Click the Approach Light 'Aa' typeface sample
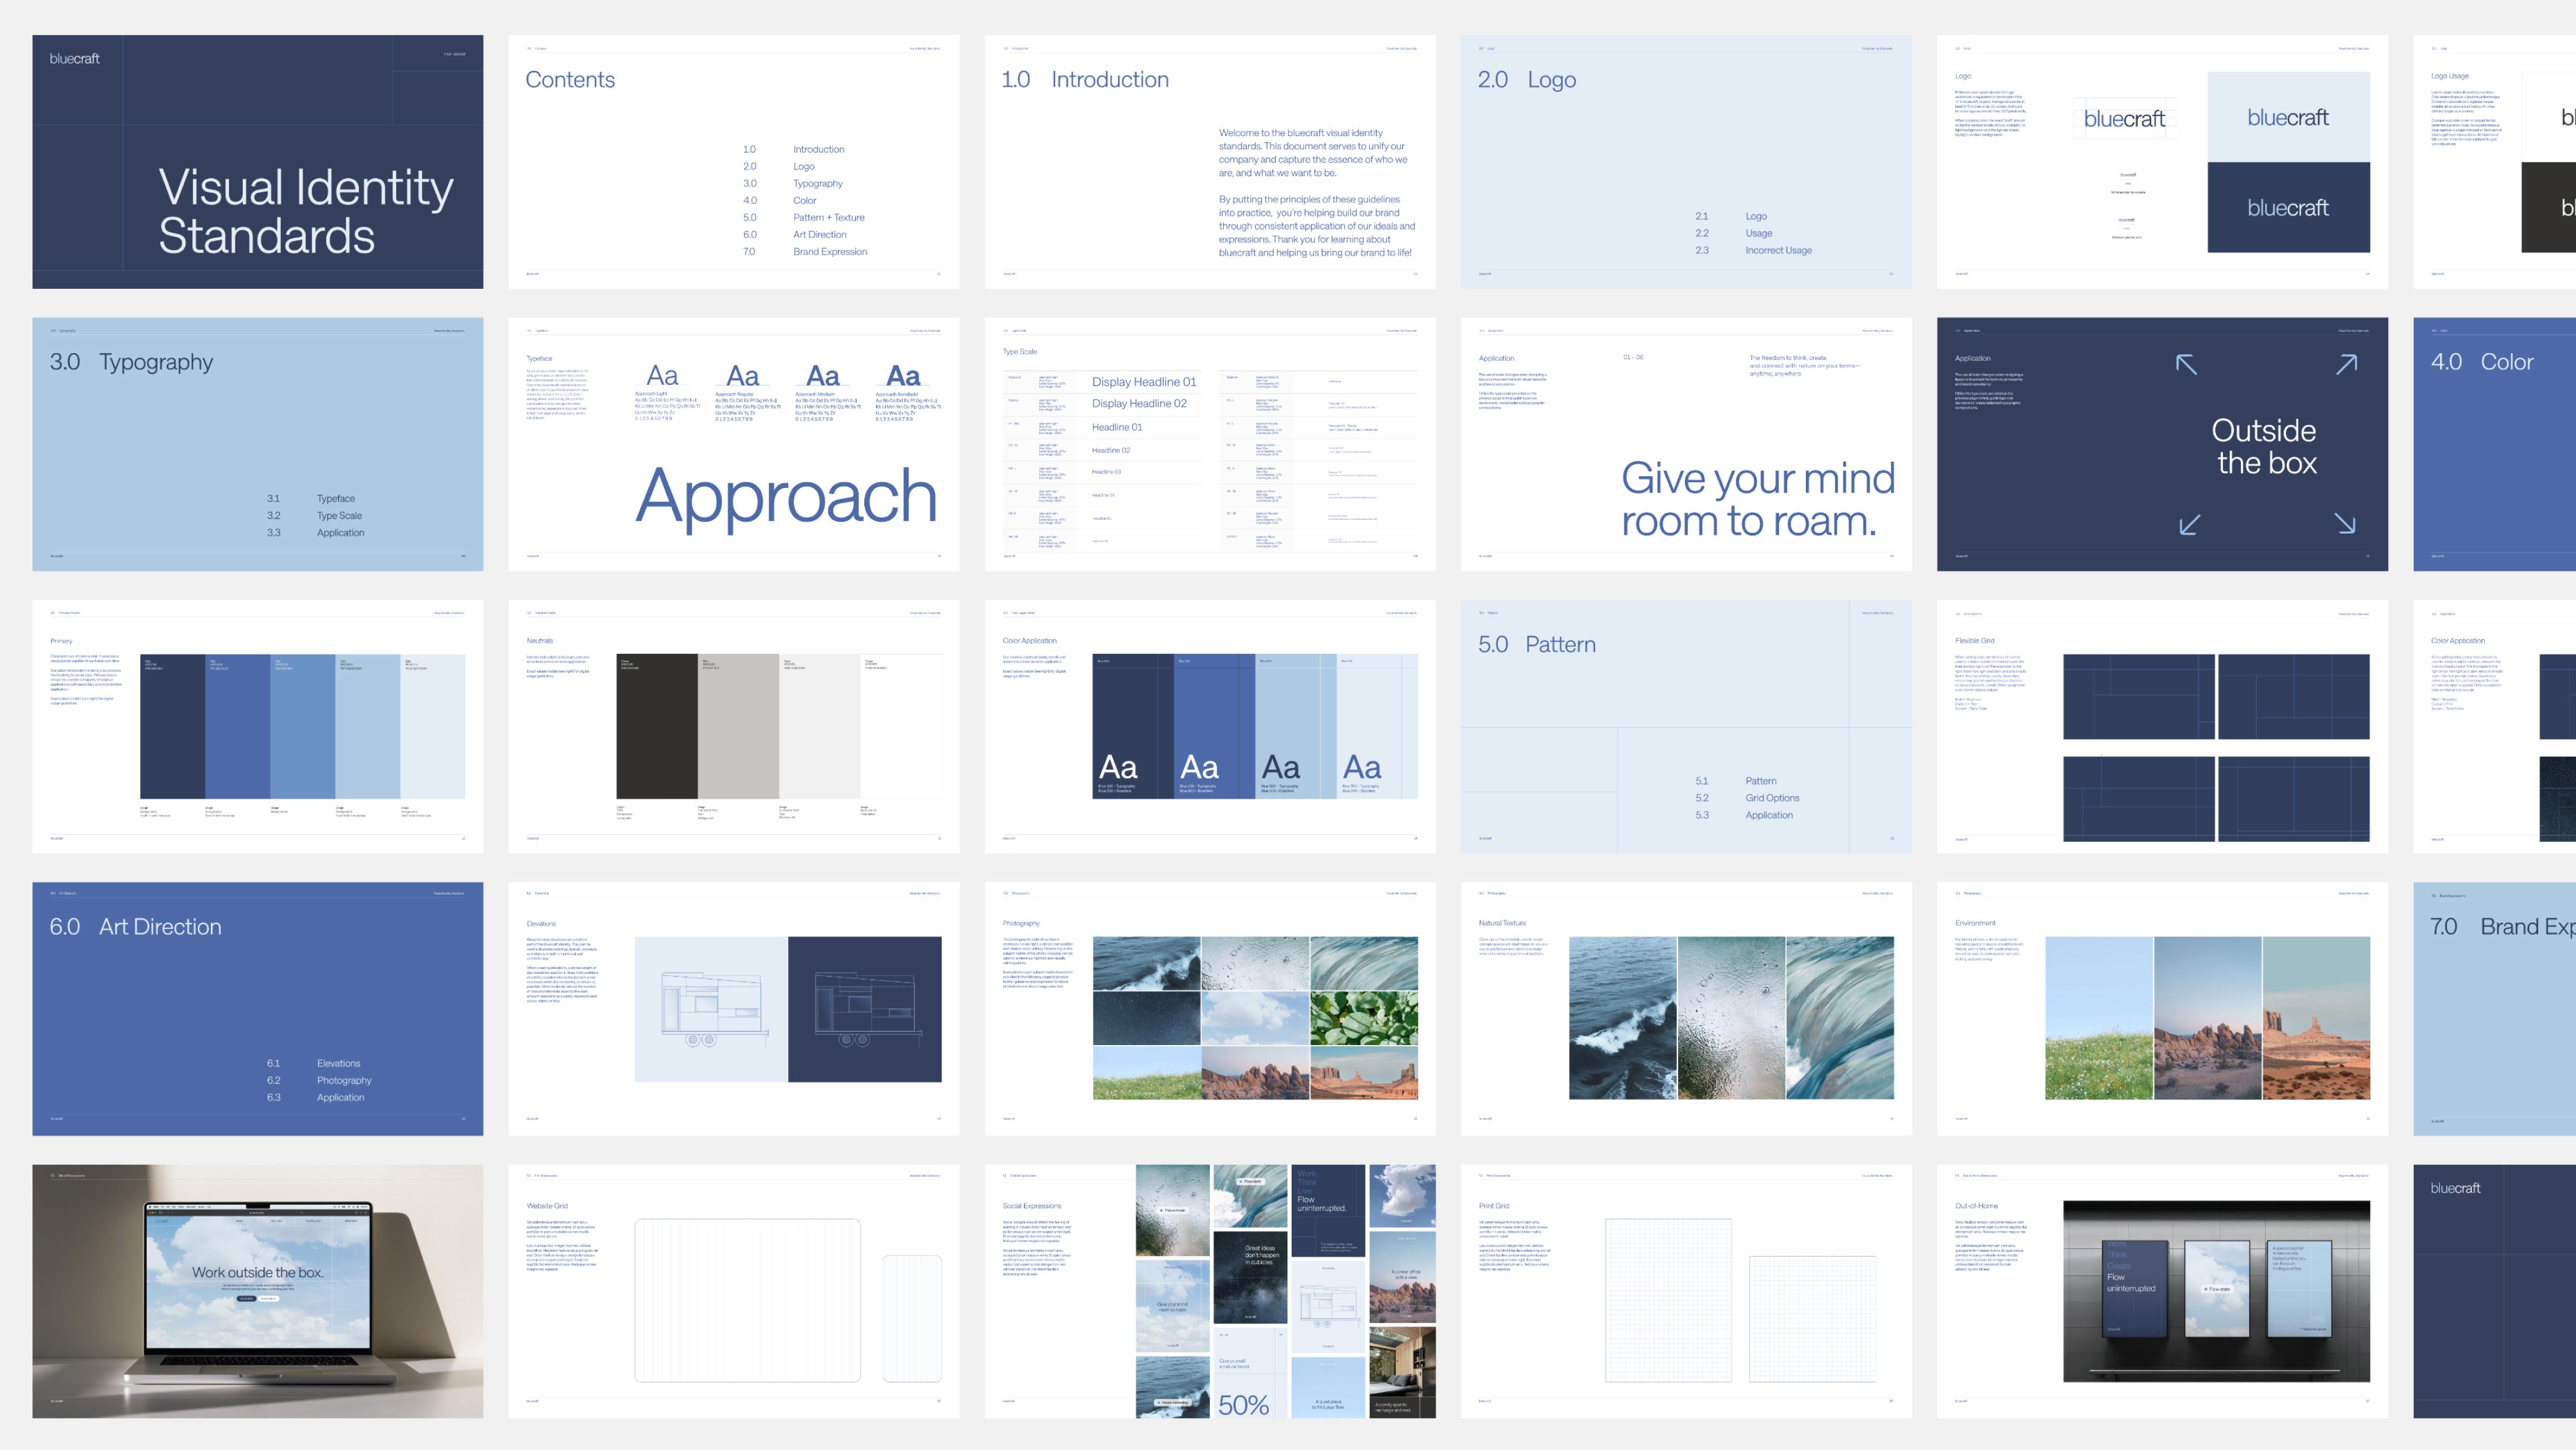 point(662,376)
